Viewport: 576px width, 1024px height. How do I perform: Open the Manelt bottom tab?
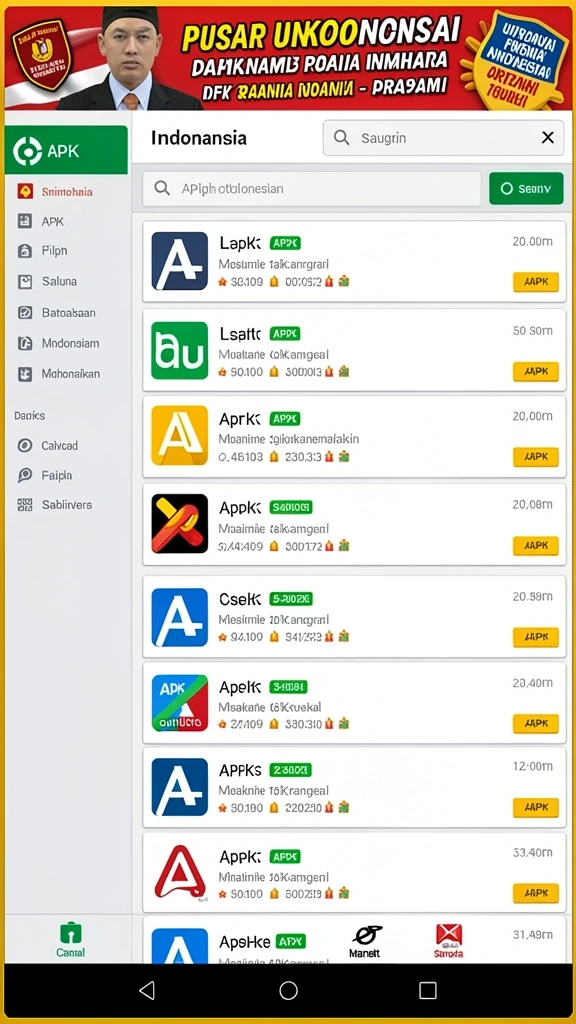(x=365, y=941)
